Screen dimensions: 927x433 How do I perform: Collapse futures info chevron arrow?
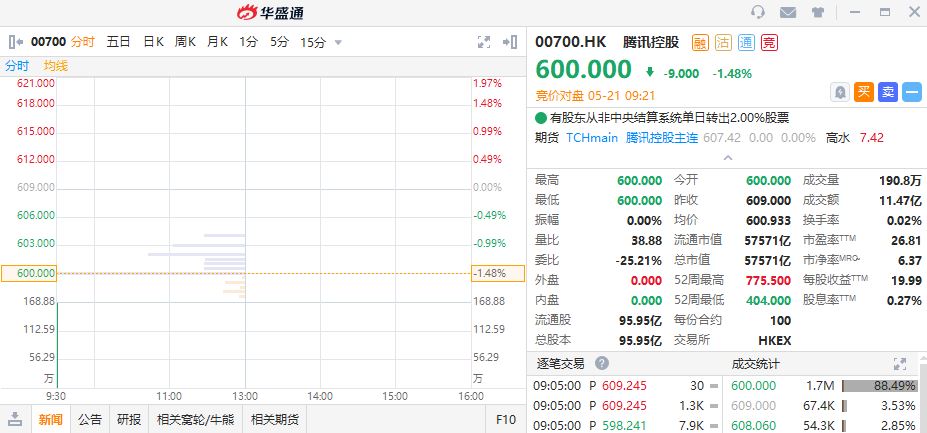click(x=728, y=158)
